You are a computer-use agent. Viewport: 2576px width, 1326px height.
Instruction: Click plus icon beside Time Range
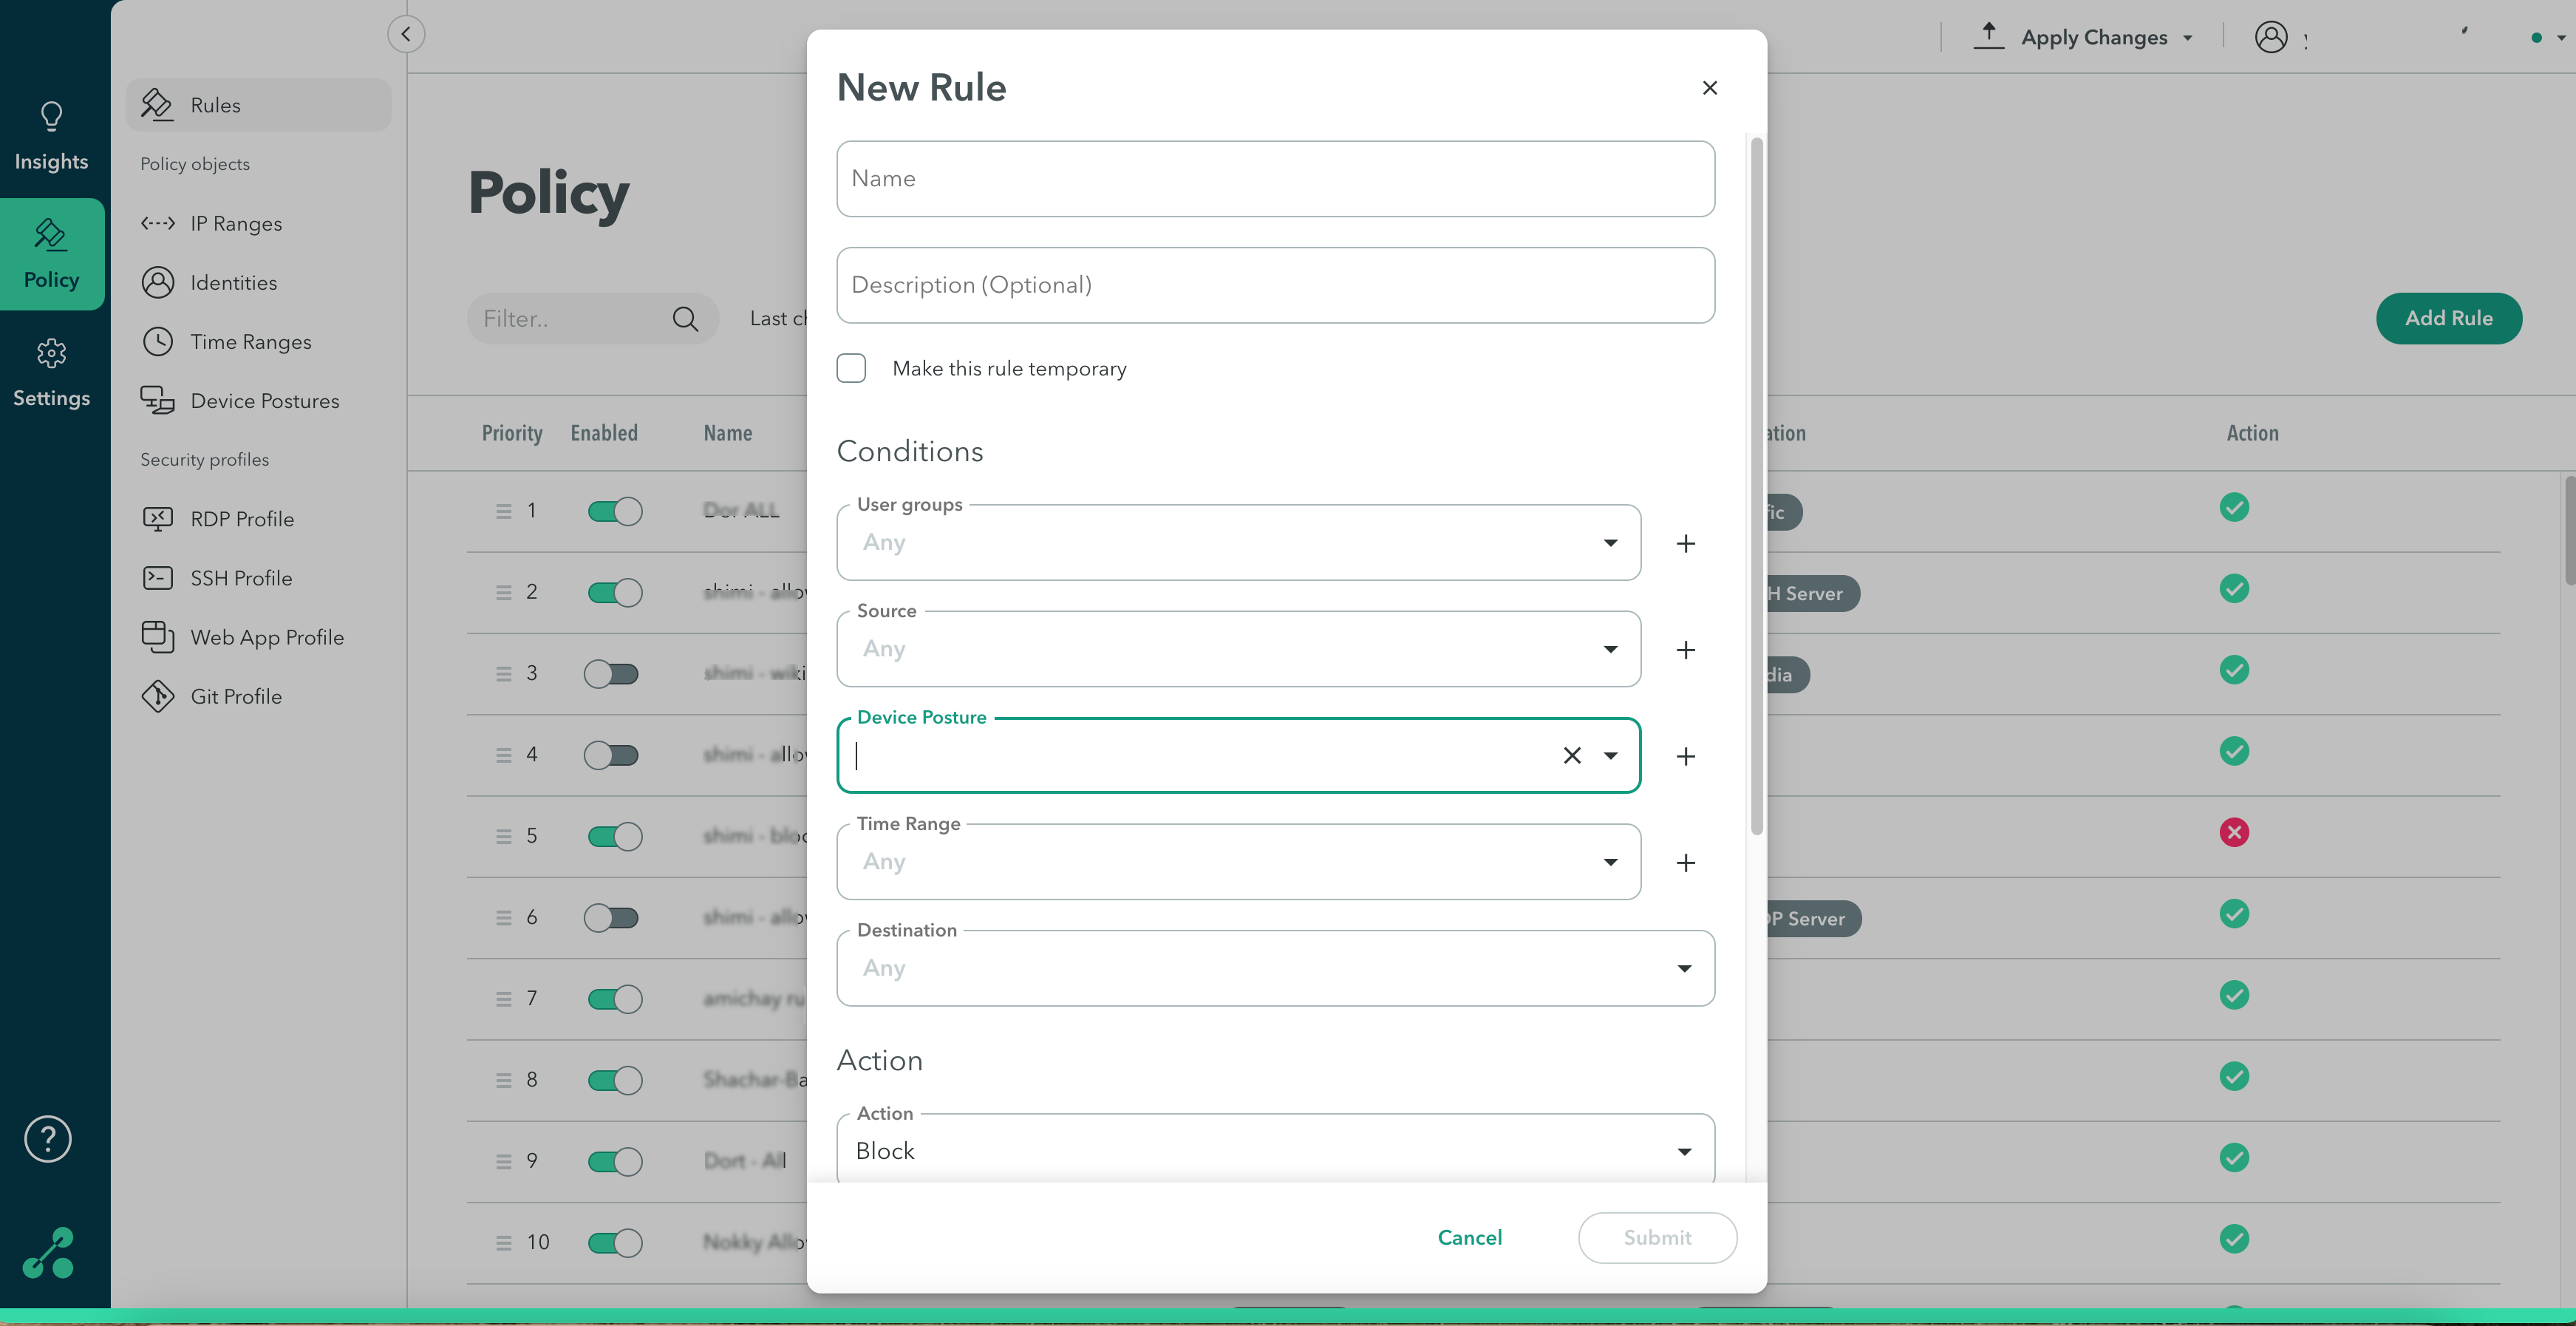(1685, 862)
